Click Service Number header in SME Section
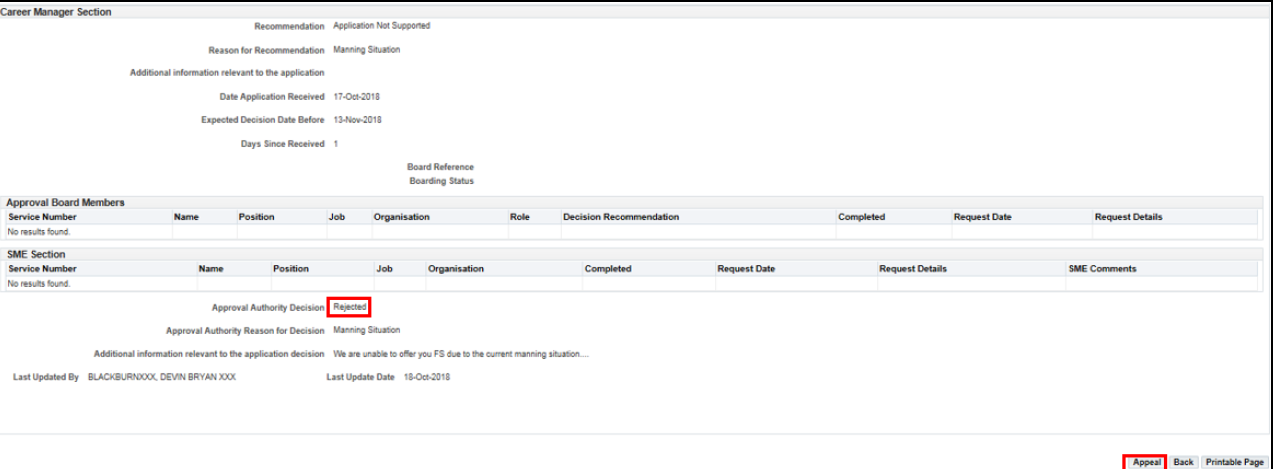Screen dimensions: 1288x469 click(42, 269)
